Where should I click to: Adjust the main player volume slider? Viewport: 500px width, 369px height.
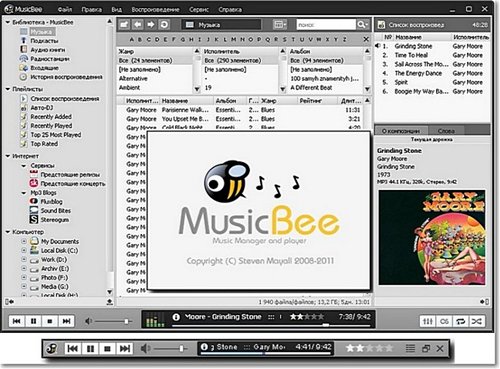[113, 321]
